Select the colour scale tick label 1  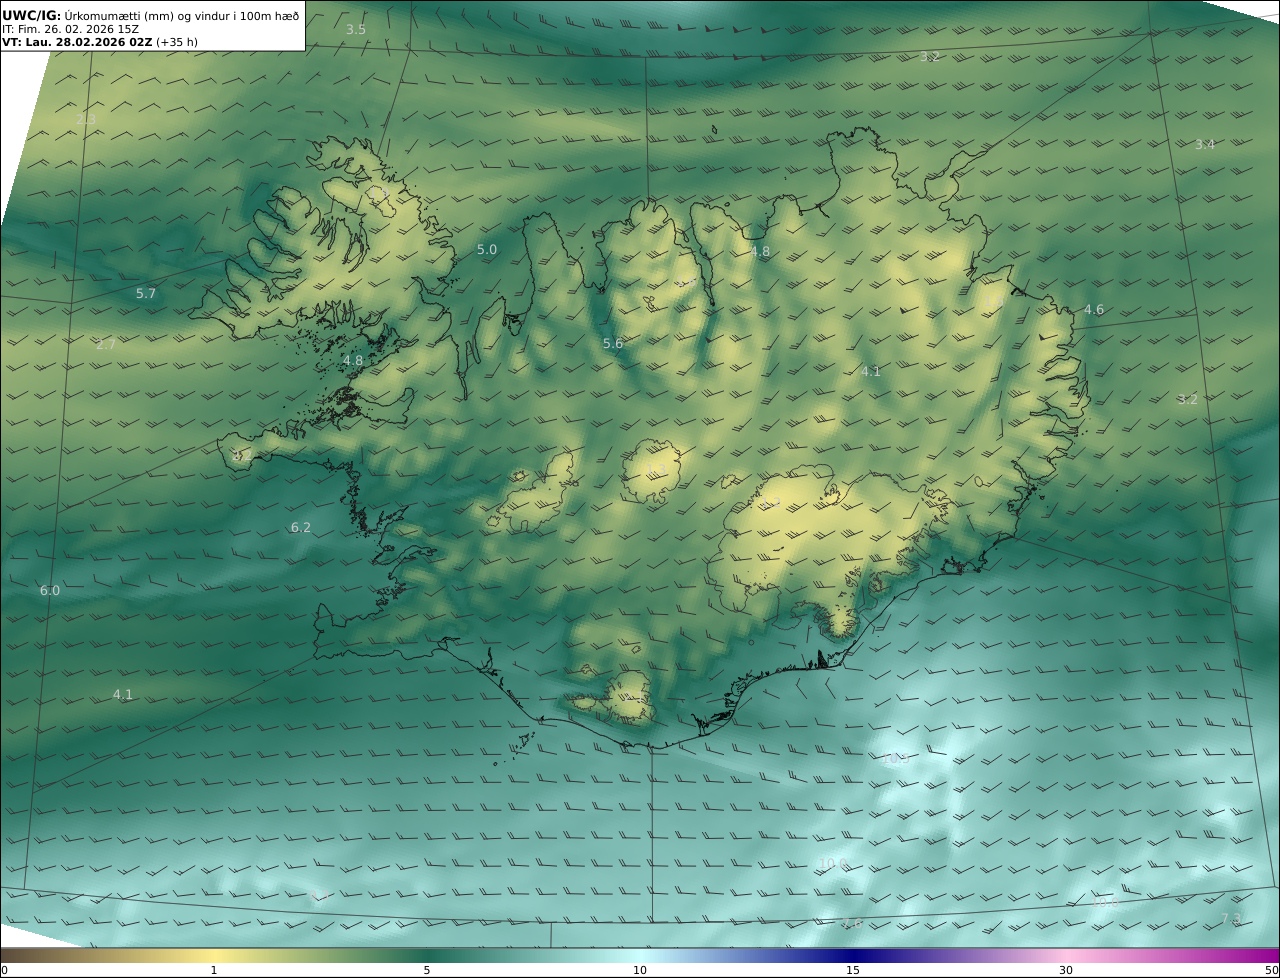coord(214,970)
